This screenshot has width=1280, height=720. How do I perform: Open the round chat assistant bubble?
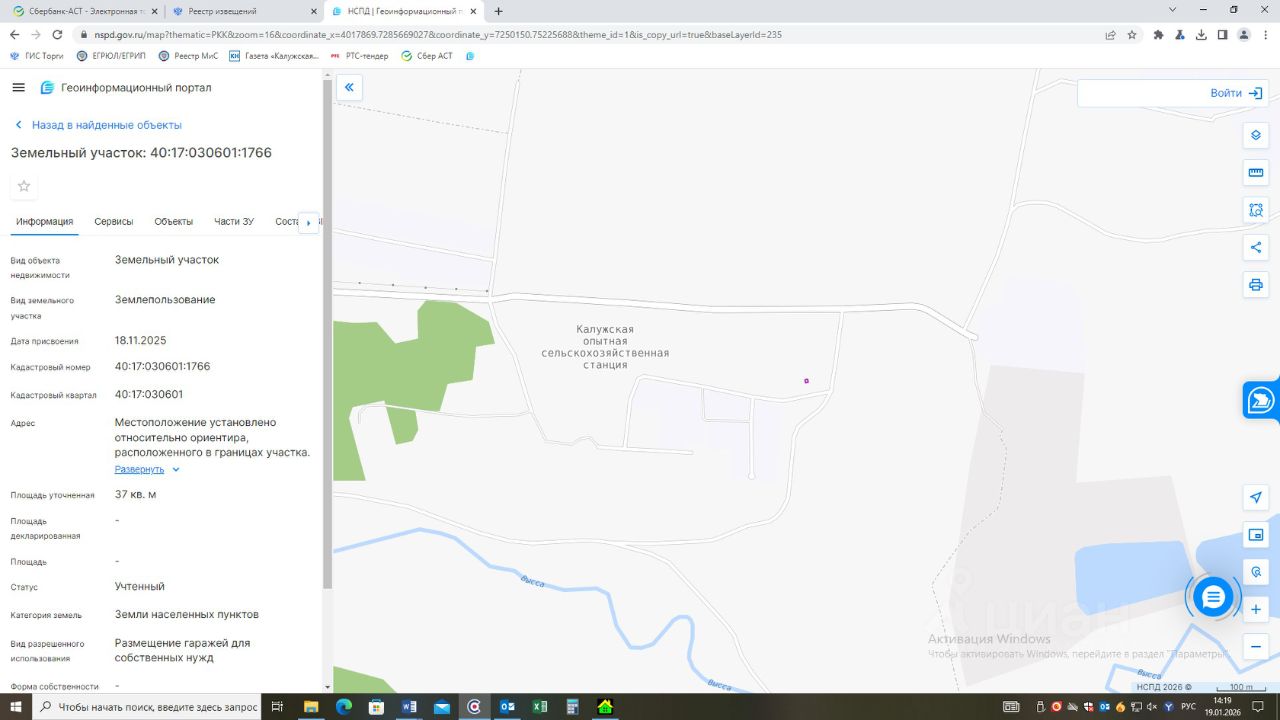(1213, 597)
